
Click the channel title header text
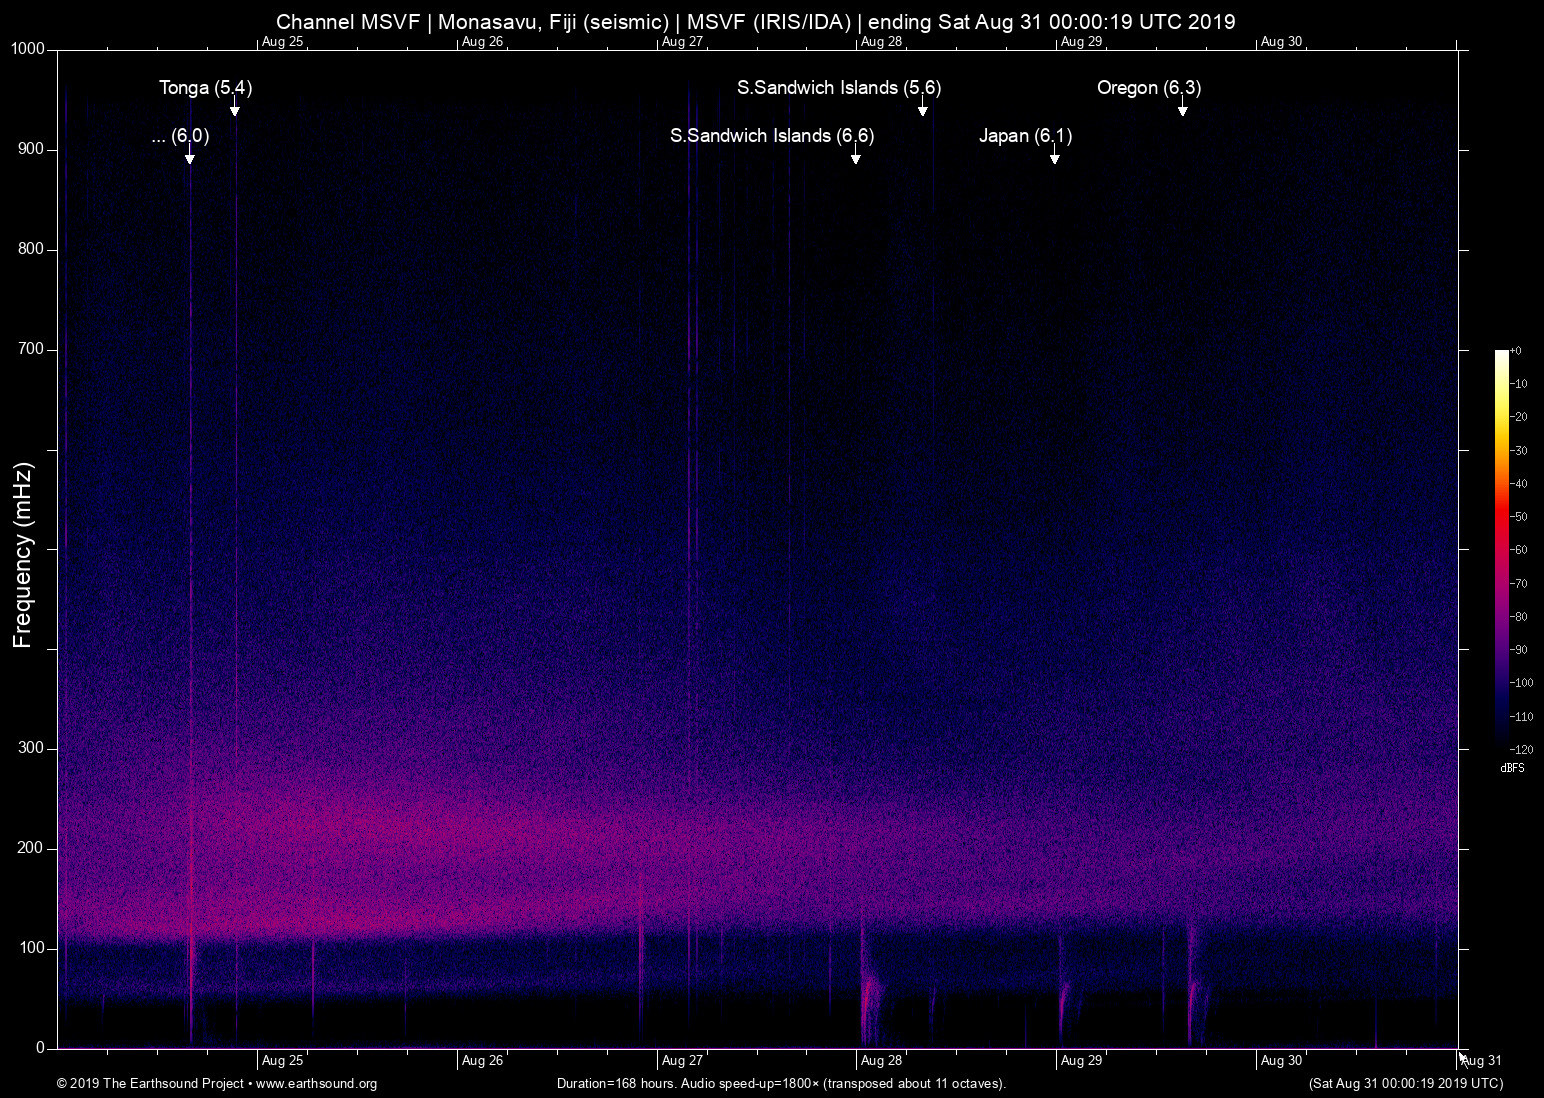pos(757,21)
